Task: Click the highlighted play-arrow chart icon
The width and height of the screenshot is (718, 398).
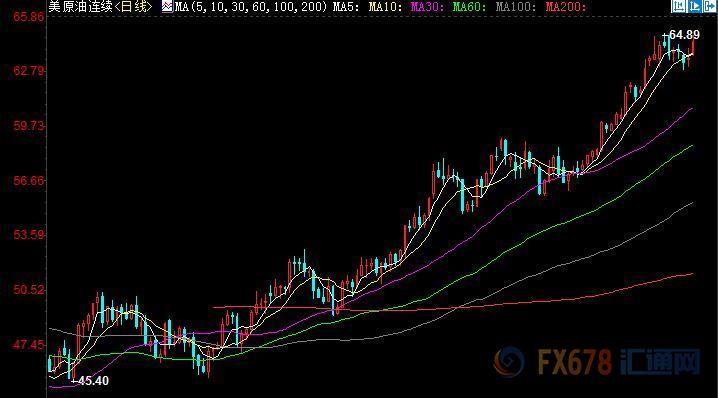Action: point(694,6)
